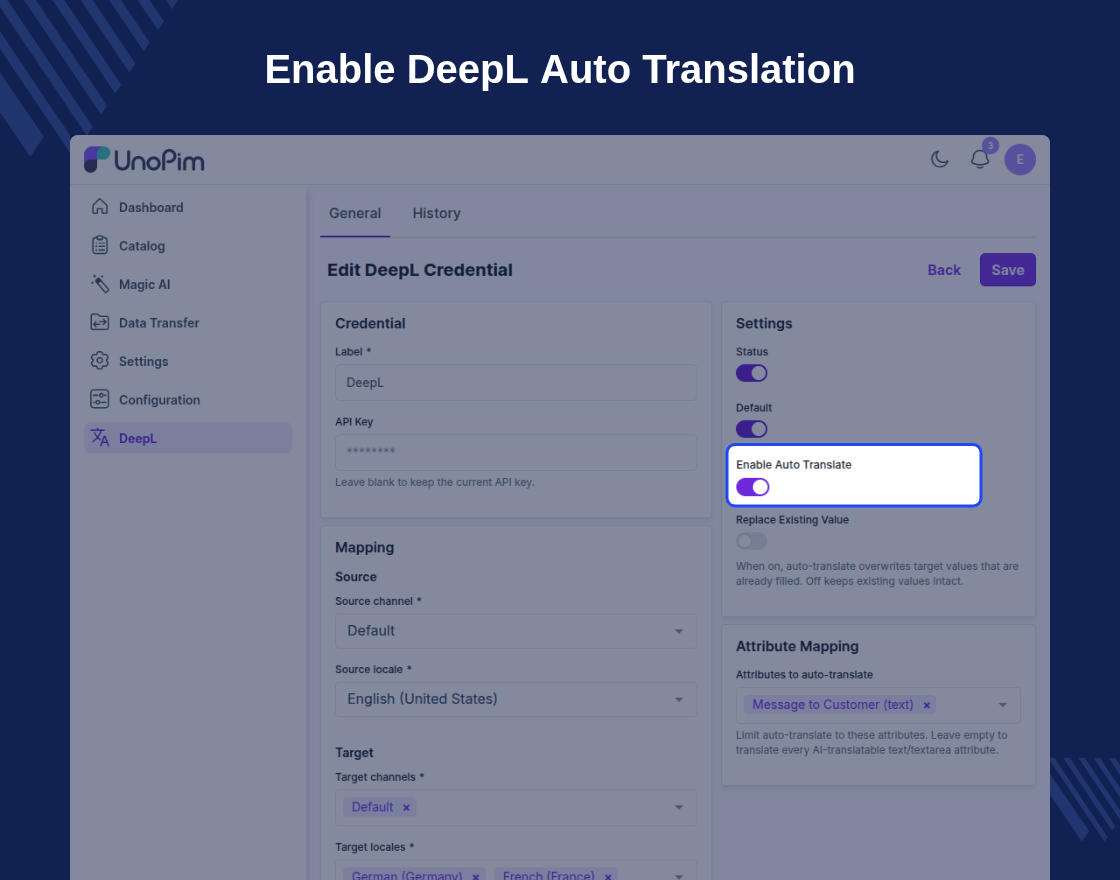Click the 'Mapping' section heading

point(364,548)
